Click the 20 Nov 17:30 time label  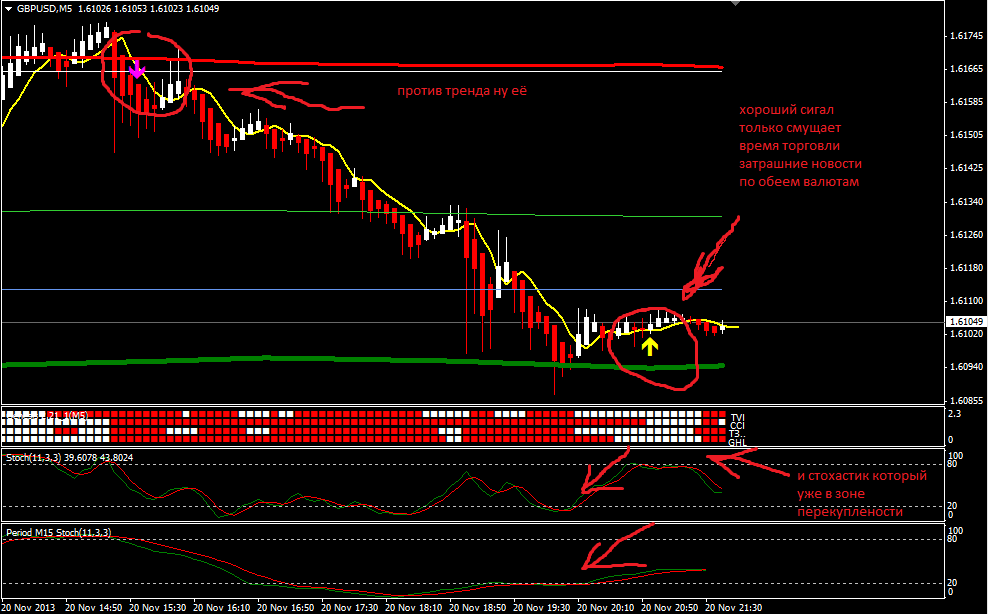pyautogui.click(x=349, y=608)
